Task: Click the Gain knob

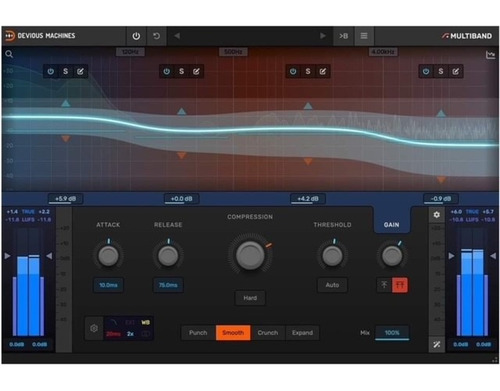Action: click(392, 256)
